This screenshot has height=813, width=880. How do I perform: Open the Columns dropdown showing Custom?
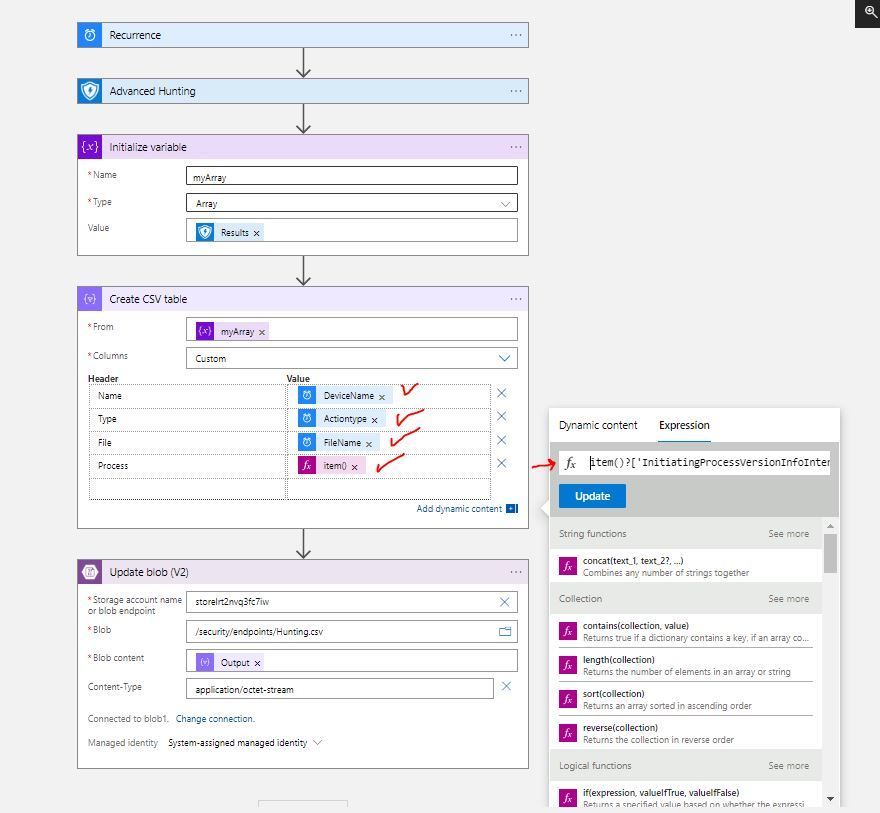pyautogui.click(x=351, y=358)
